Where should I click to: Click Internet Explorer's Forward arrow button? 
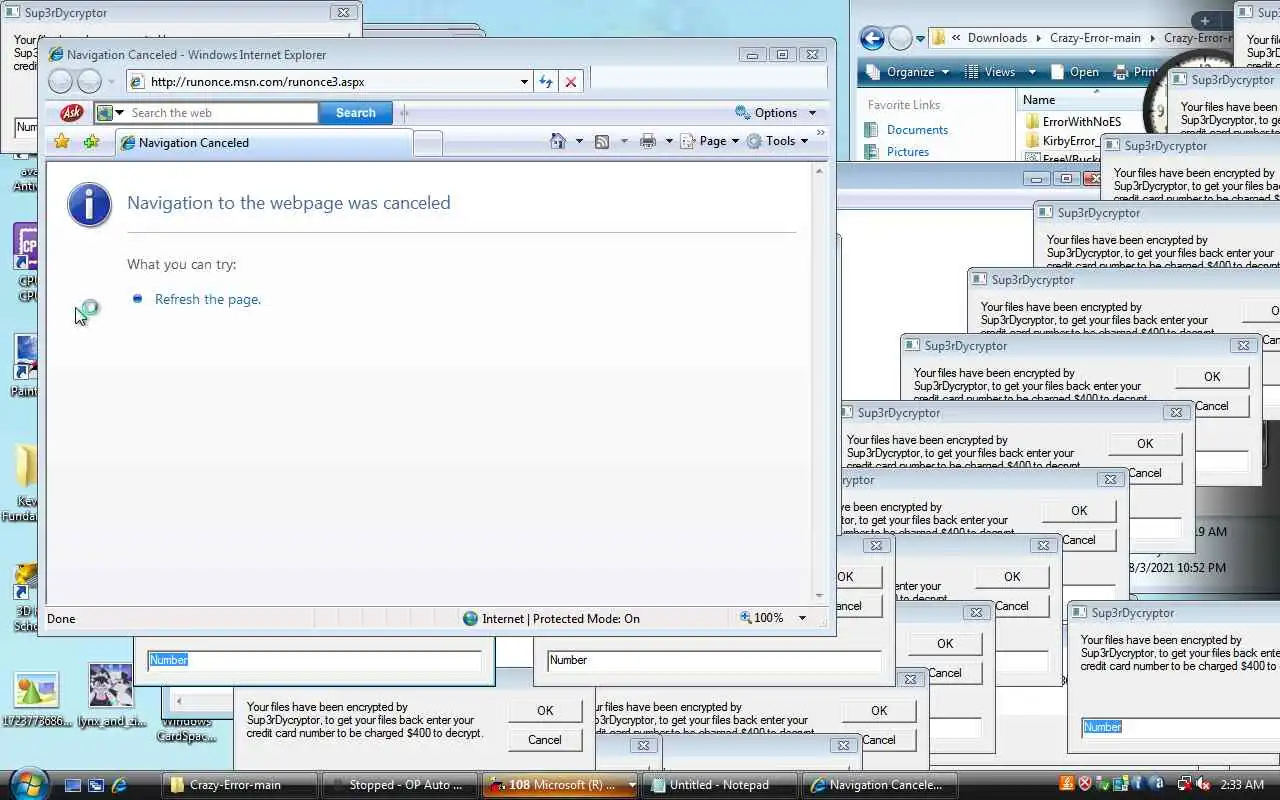[x=90, y=82]
